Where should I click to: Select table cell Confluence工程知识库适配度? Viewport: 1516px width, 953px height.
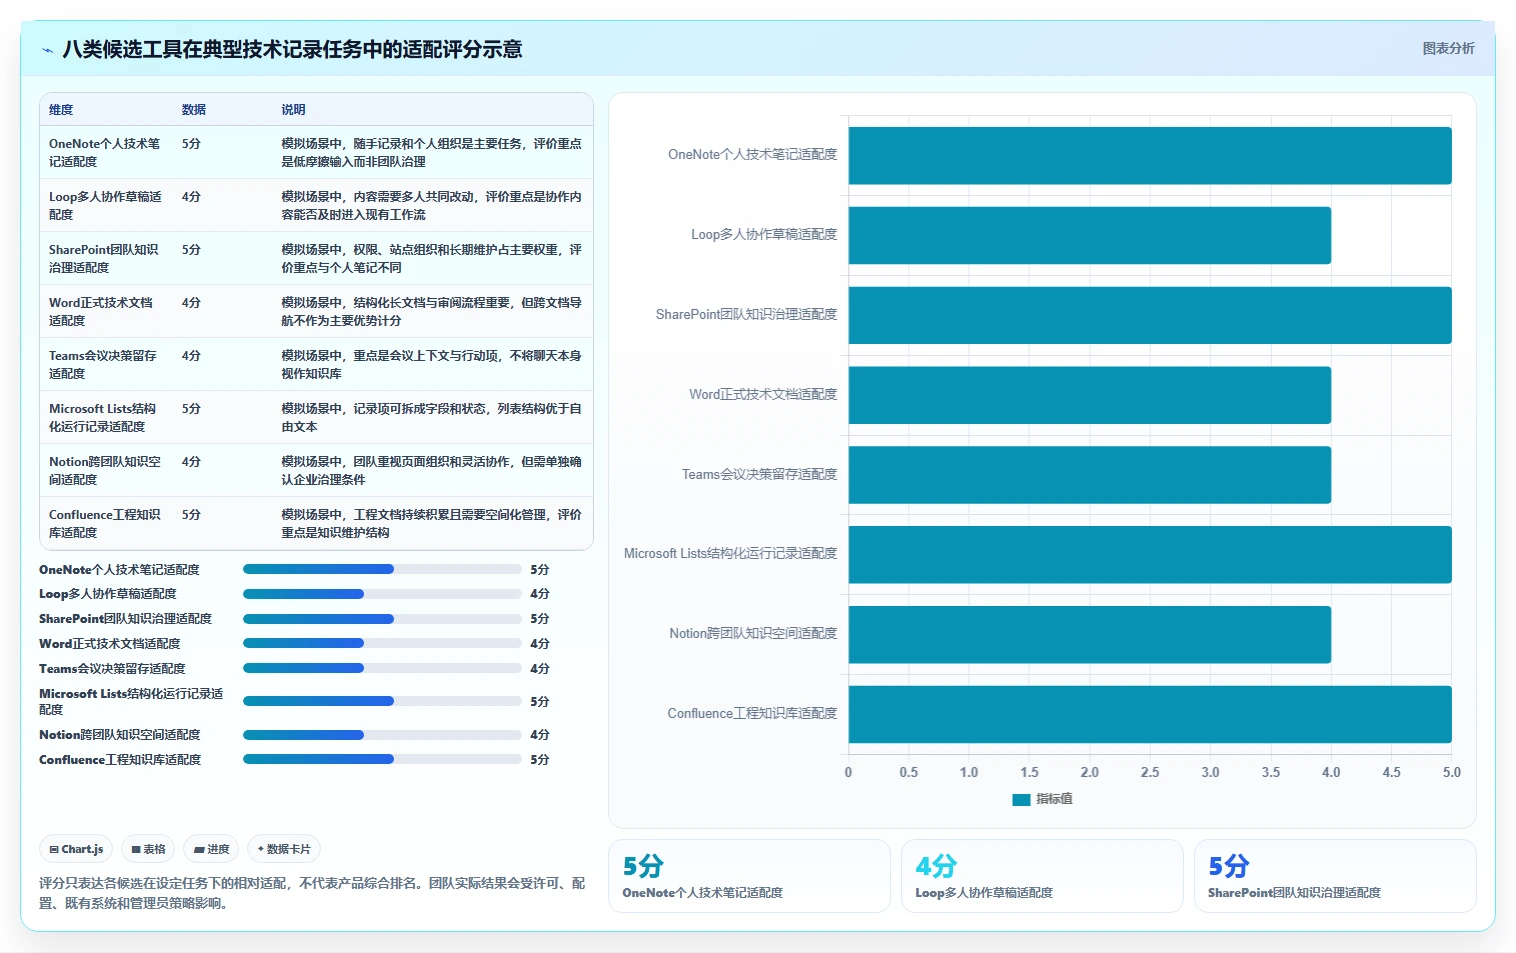click(105, 524)
